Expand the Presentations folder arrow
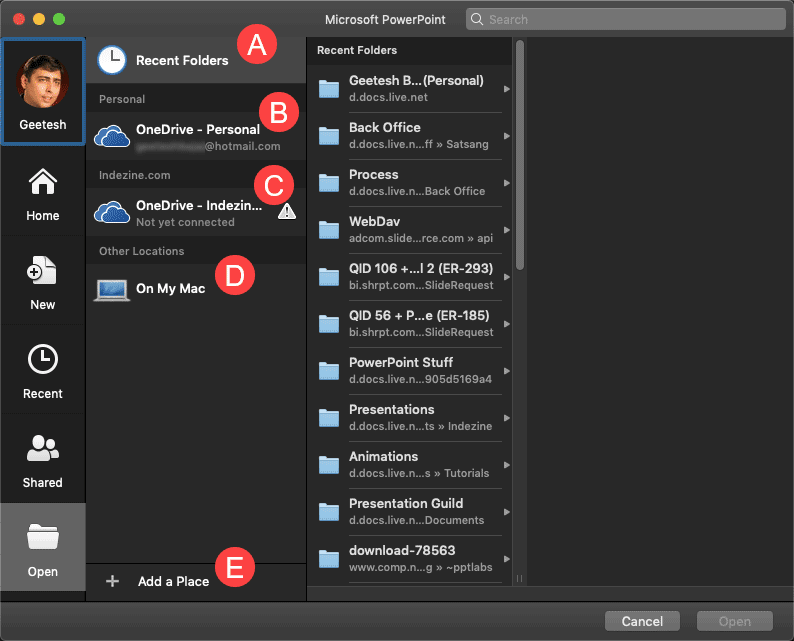Image resolution: width=794 pixels, height=641 pixels. point(506,418)
